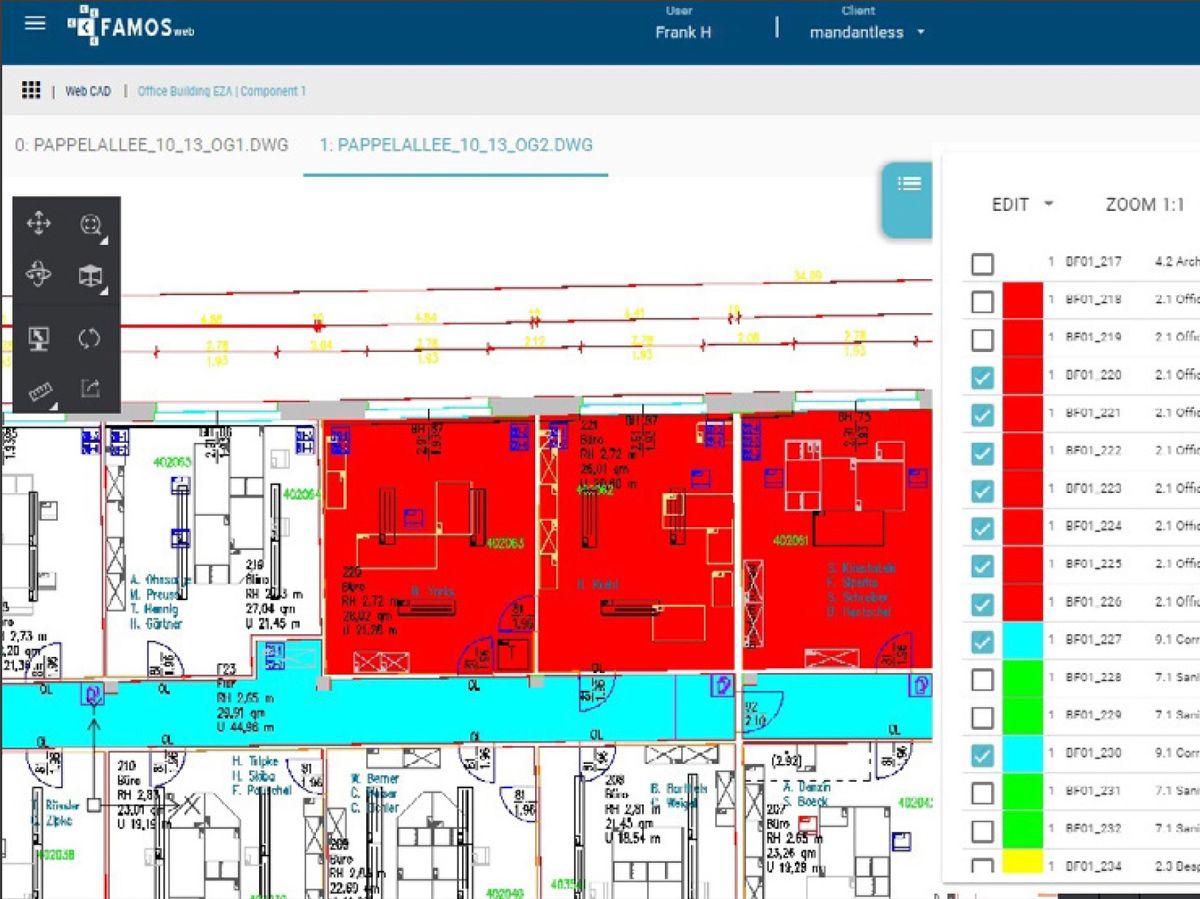This screenshot has height=899, width=1200.
Task: Tick the checkbox for BF01_228
Action: click(x=982, y=679)
